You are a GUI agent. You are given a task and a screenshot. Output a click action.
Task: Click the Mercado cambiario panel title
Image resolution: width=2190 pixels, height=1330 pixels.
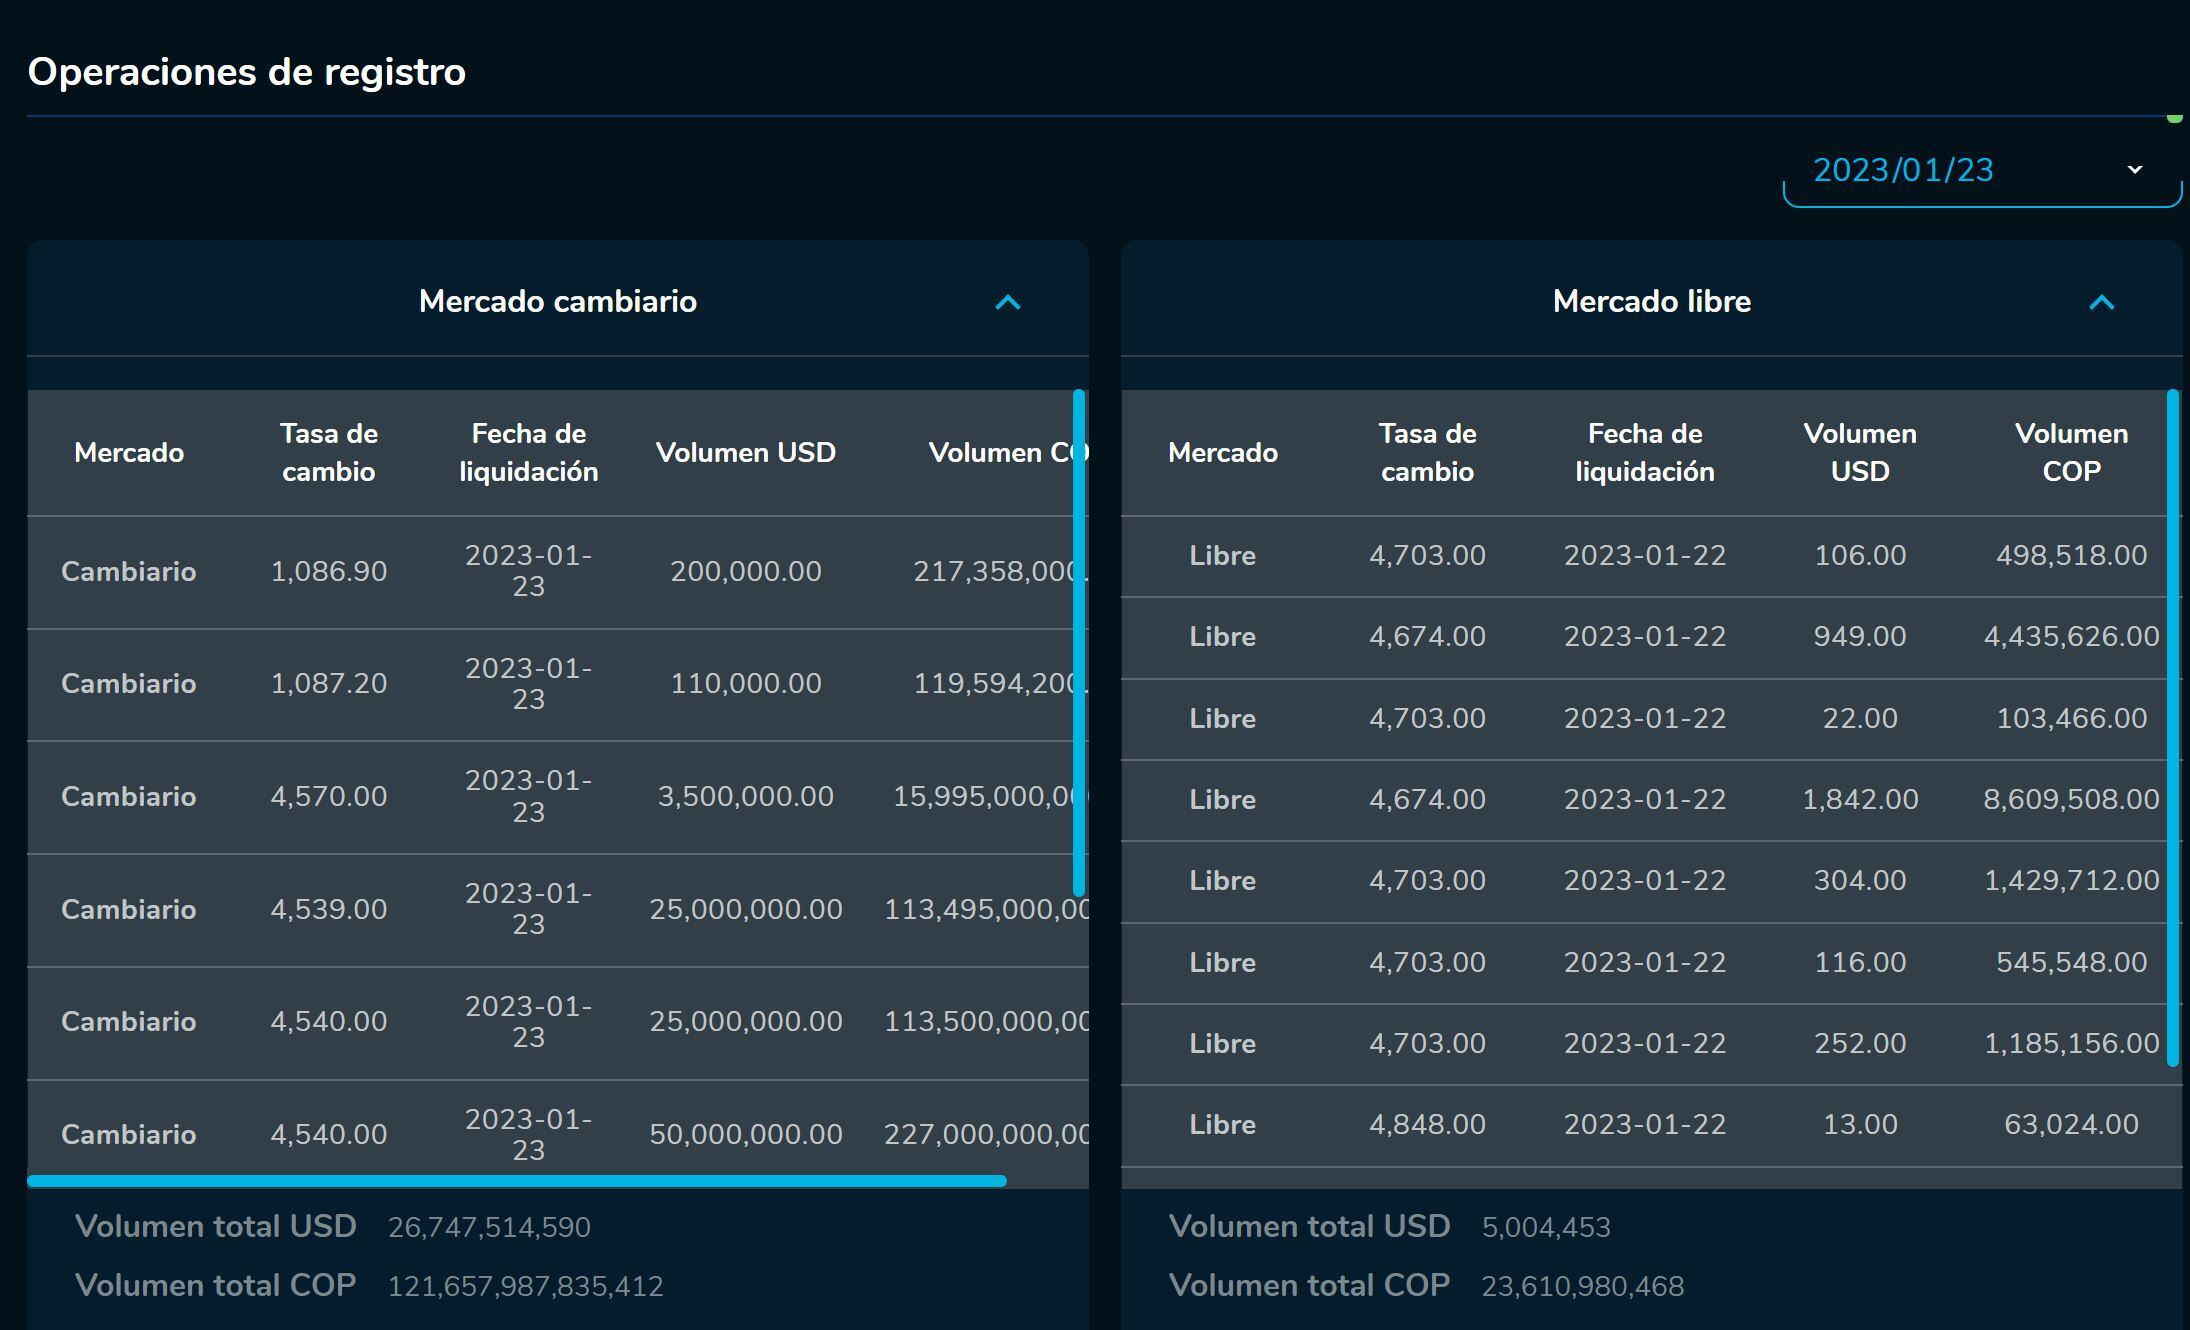click(557, 301)
